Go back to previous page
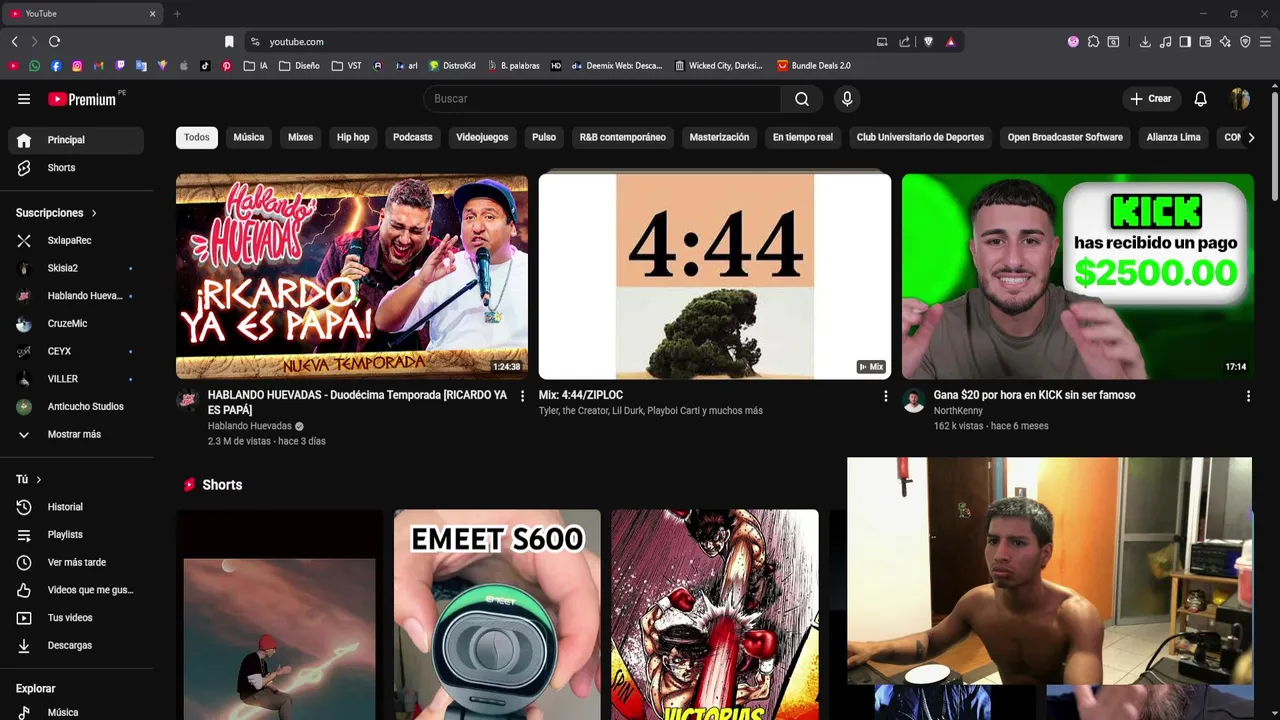This screenshot has height=720, width=1280. click(x=14, y=42)
